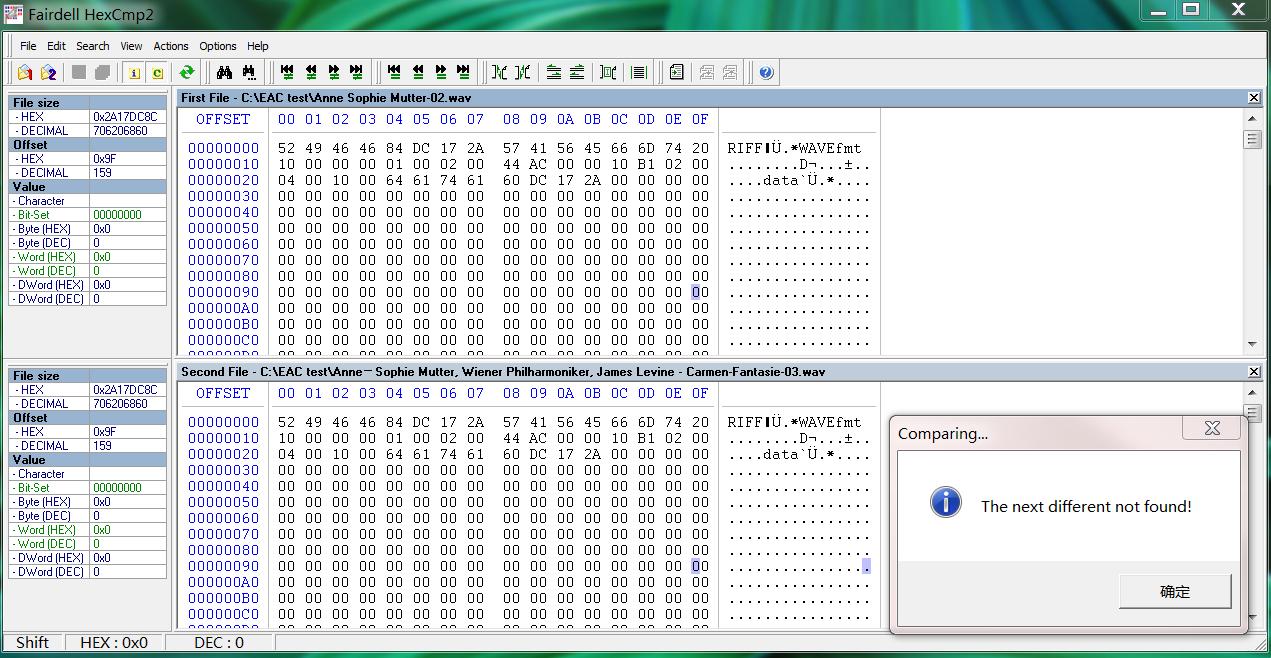
Task: Click the blue help question icon
Action: 766,72
